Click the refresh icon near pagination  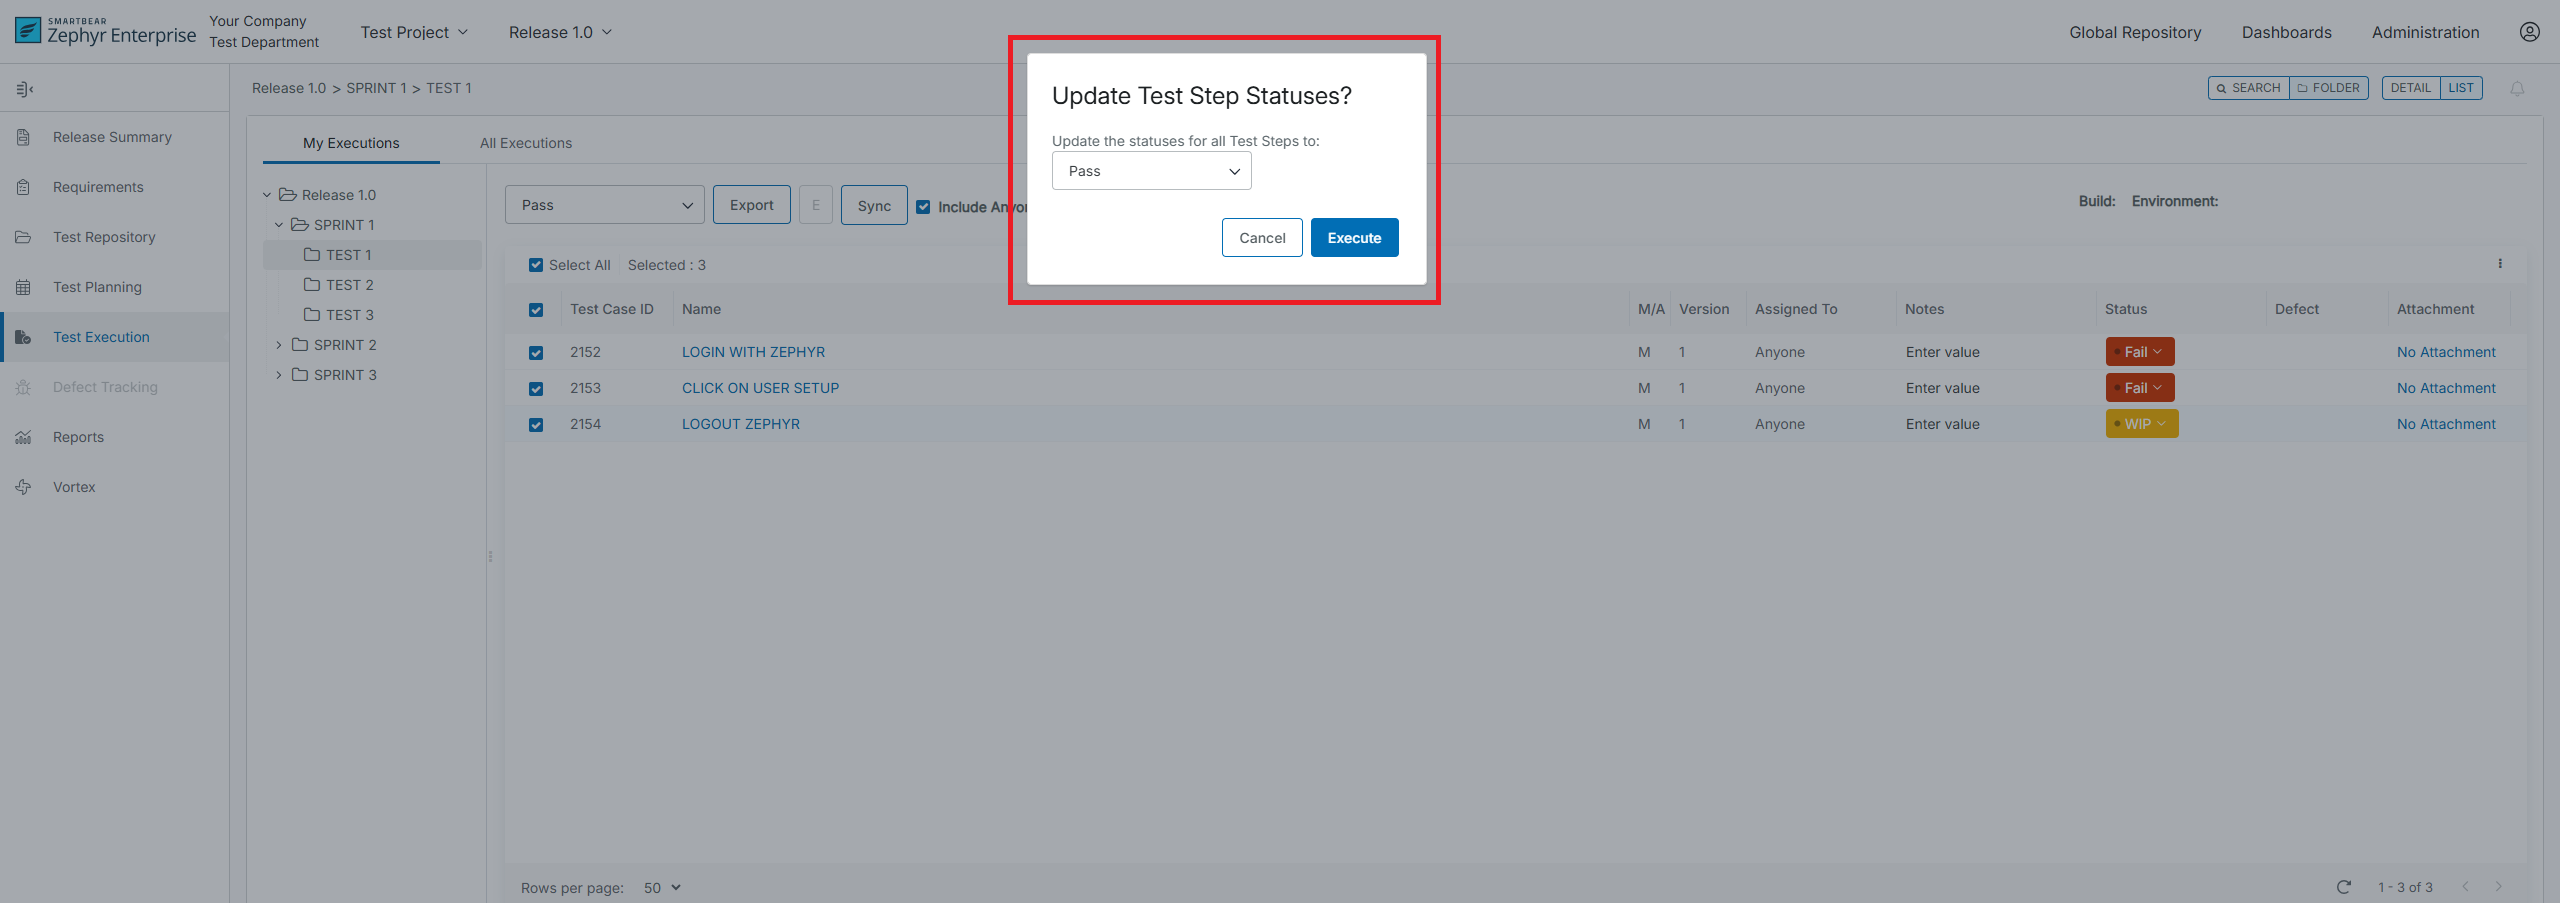[2343, 887]
